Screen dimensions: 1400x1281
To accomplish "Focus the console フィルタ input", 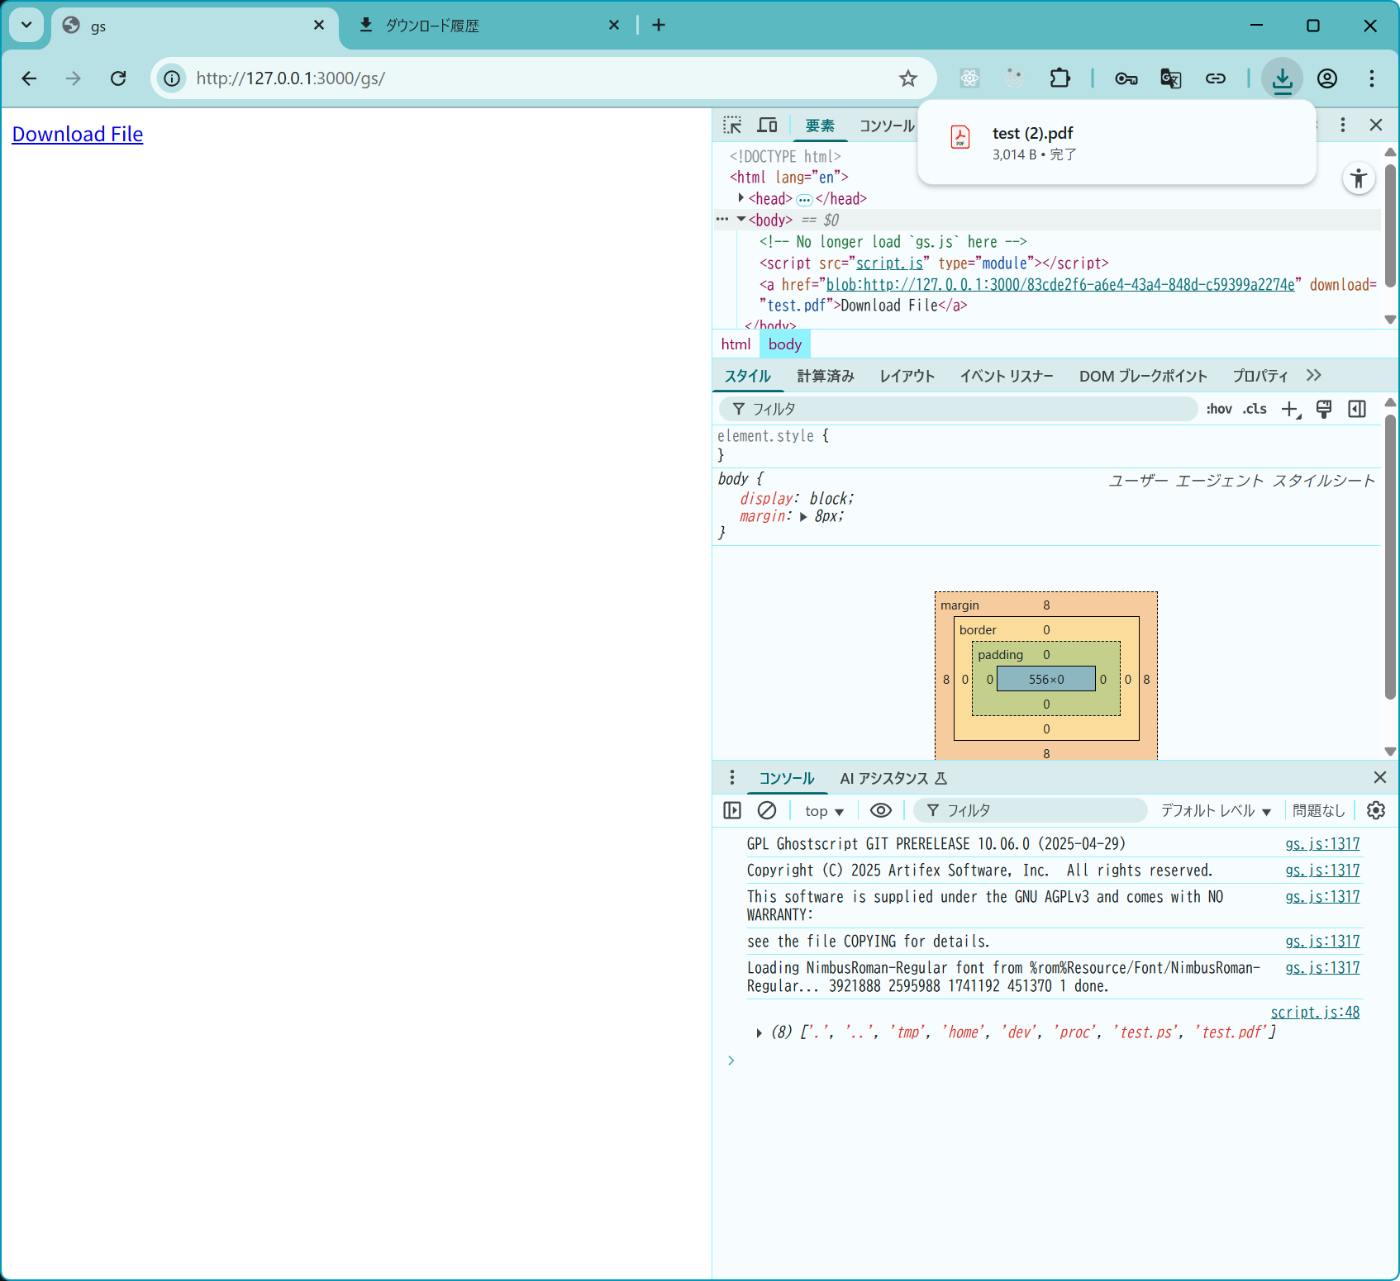I will (x=1030, y=810).
